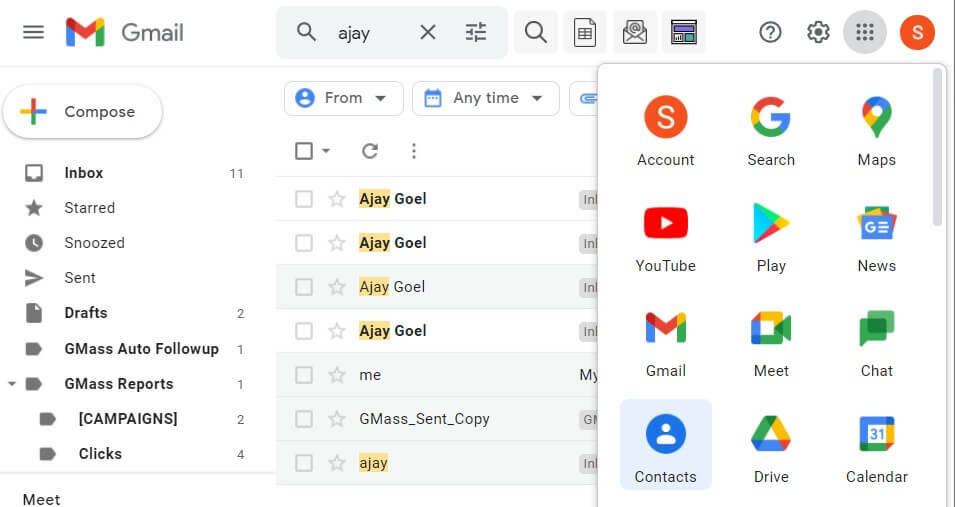955x507 pixels.
Task: Click the GMass search magnifier button
Action: point(535,32)
